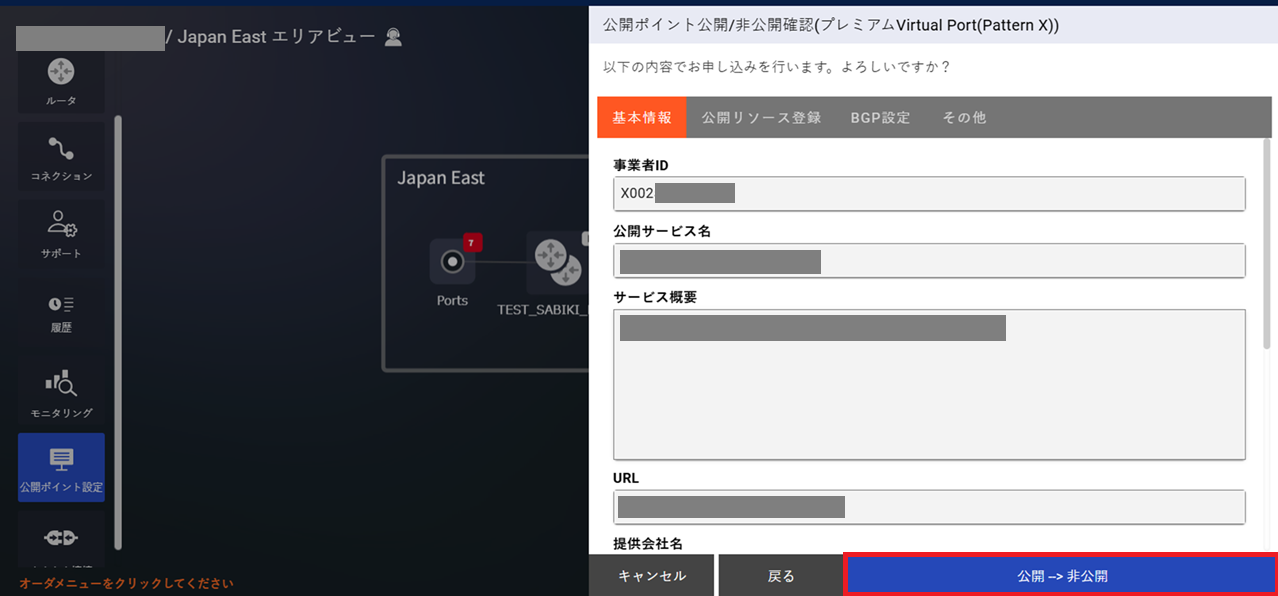Click the person icon beside Japan East title
The width and height of the screenshot is (1278, 596).
coord(393,36)
